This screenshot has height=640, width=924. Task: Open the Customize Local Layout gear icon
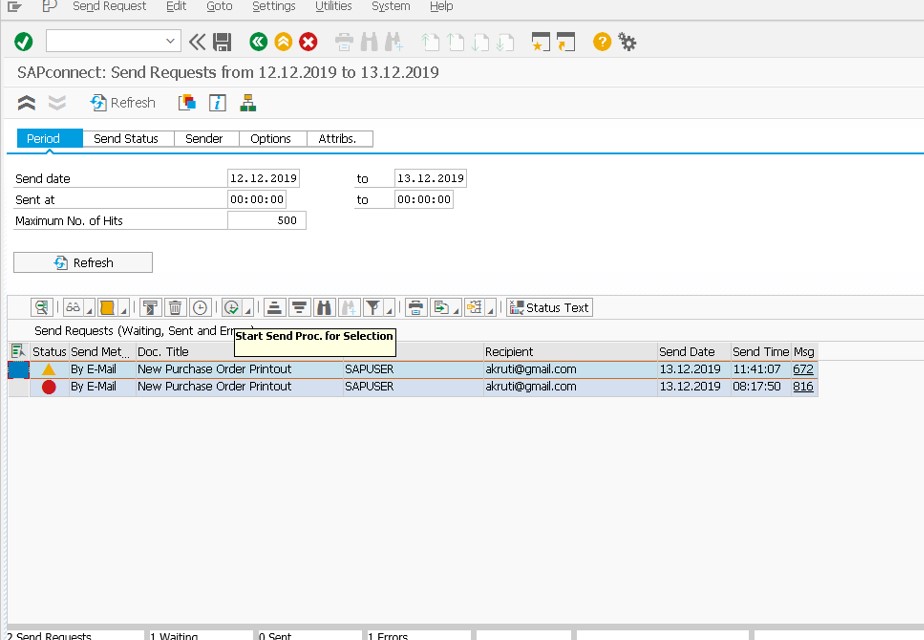point(627,42)
